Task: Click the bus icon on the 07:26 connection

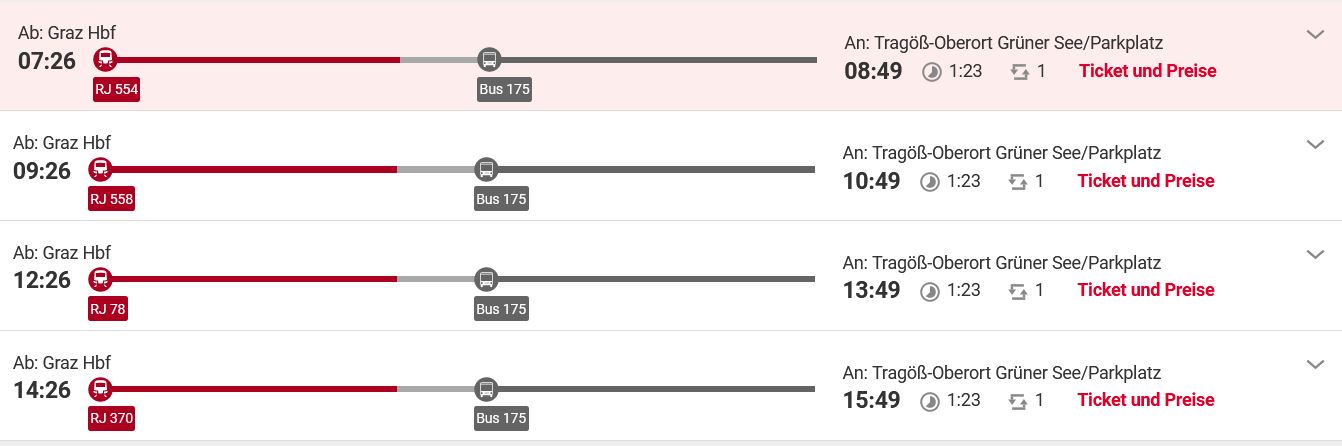Action: (x=489, y=59)
